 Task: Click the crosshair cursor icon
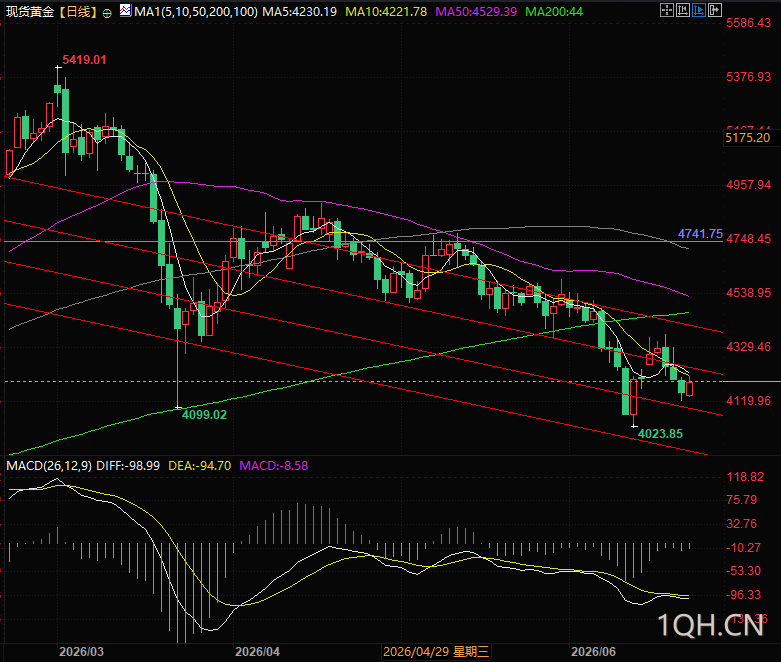pyautogui.click(x=666, y=10)
